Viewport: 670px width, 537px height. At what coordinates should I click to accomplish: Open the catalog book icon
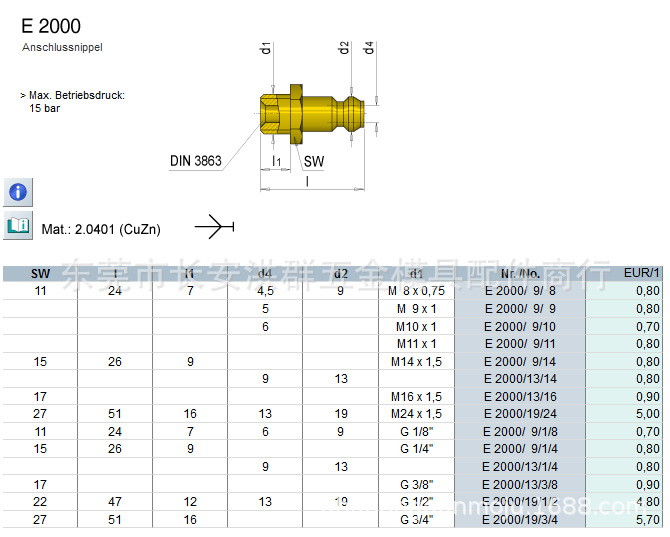point(18,225)
